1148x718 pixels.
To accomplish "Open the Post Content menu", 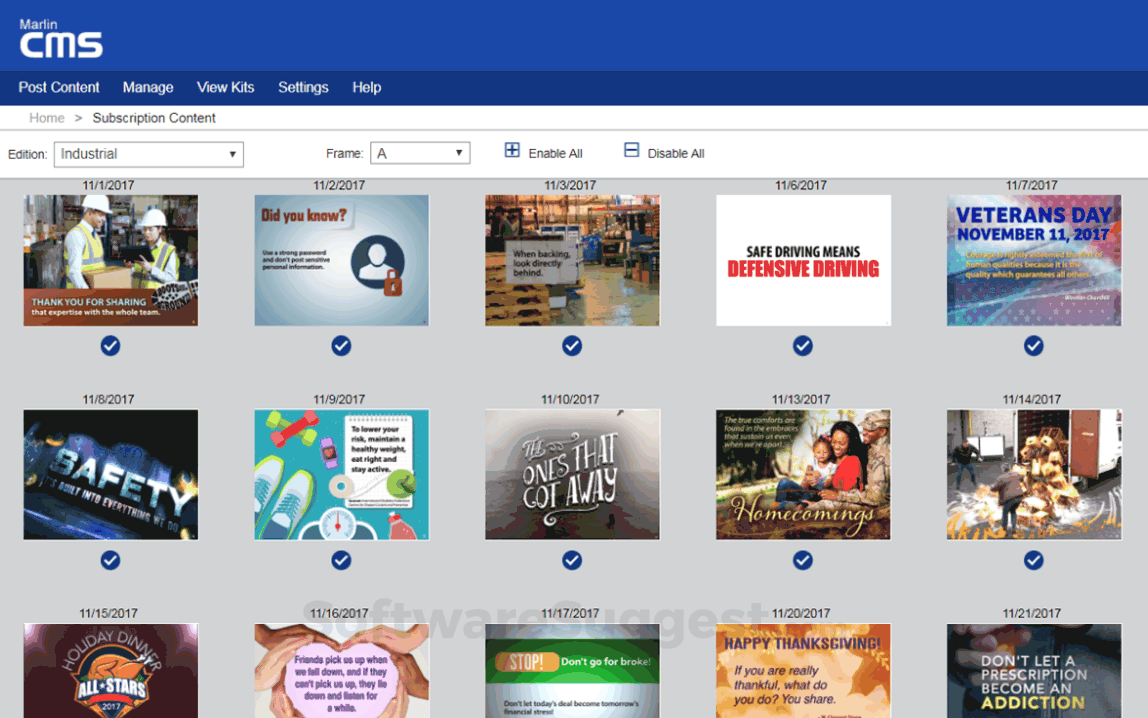I will (58, 88).
